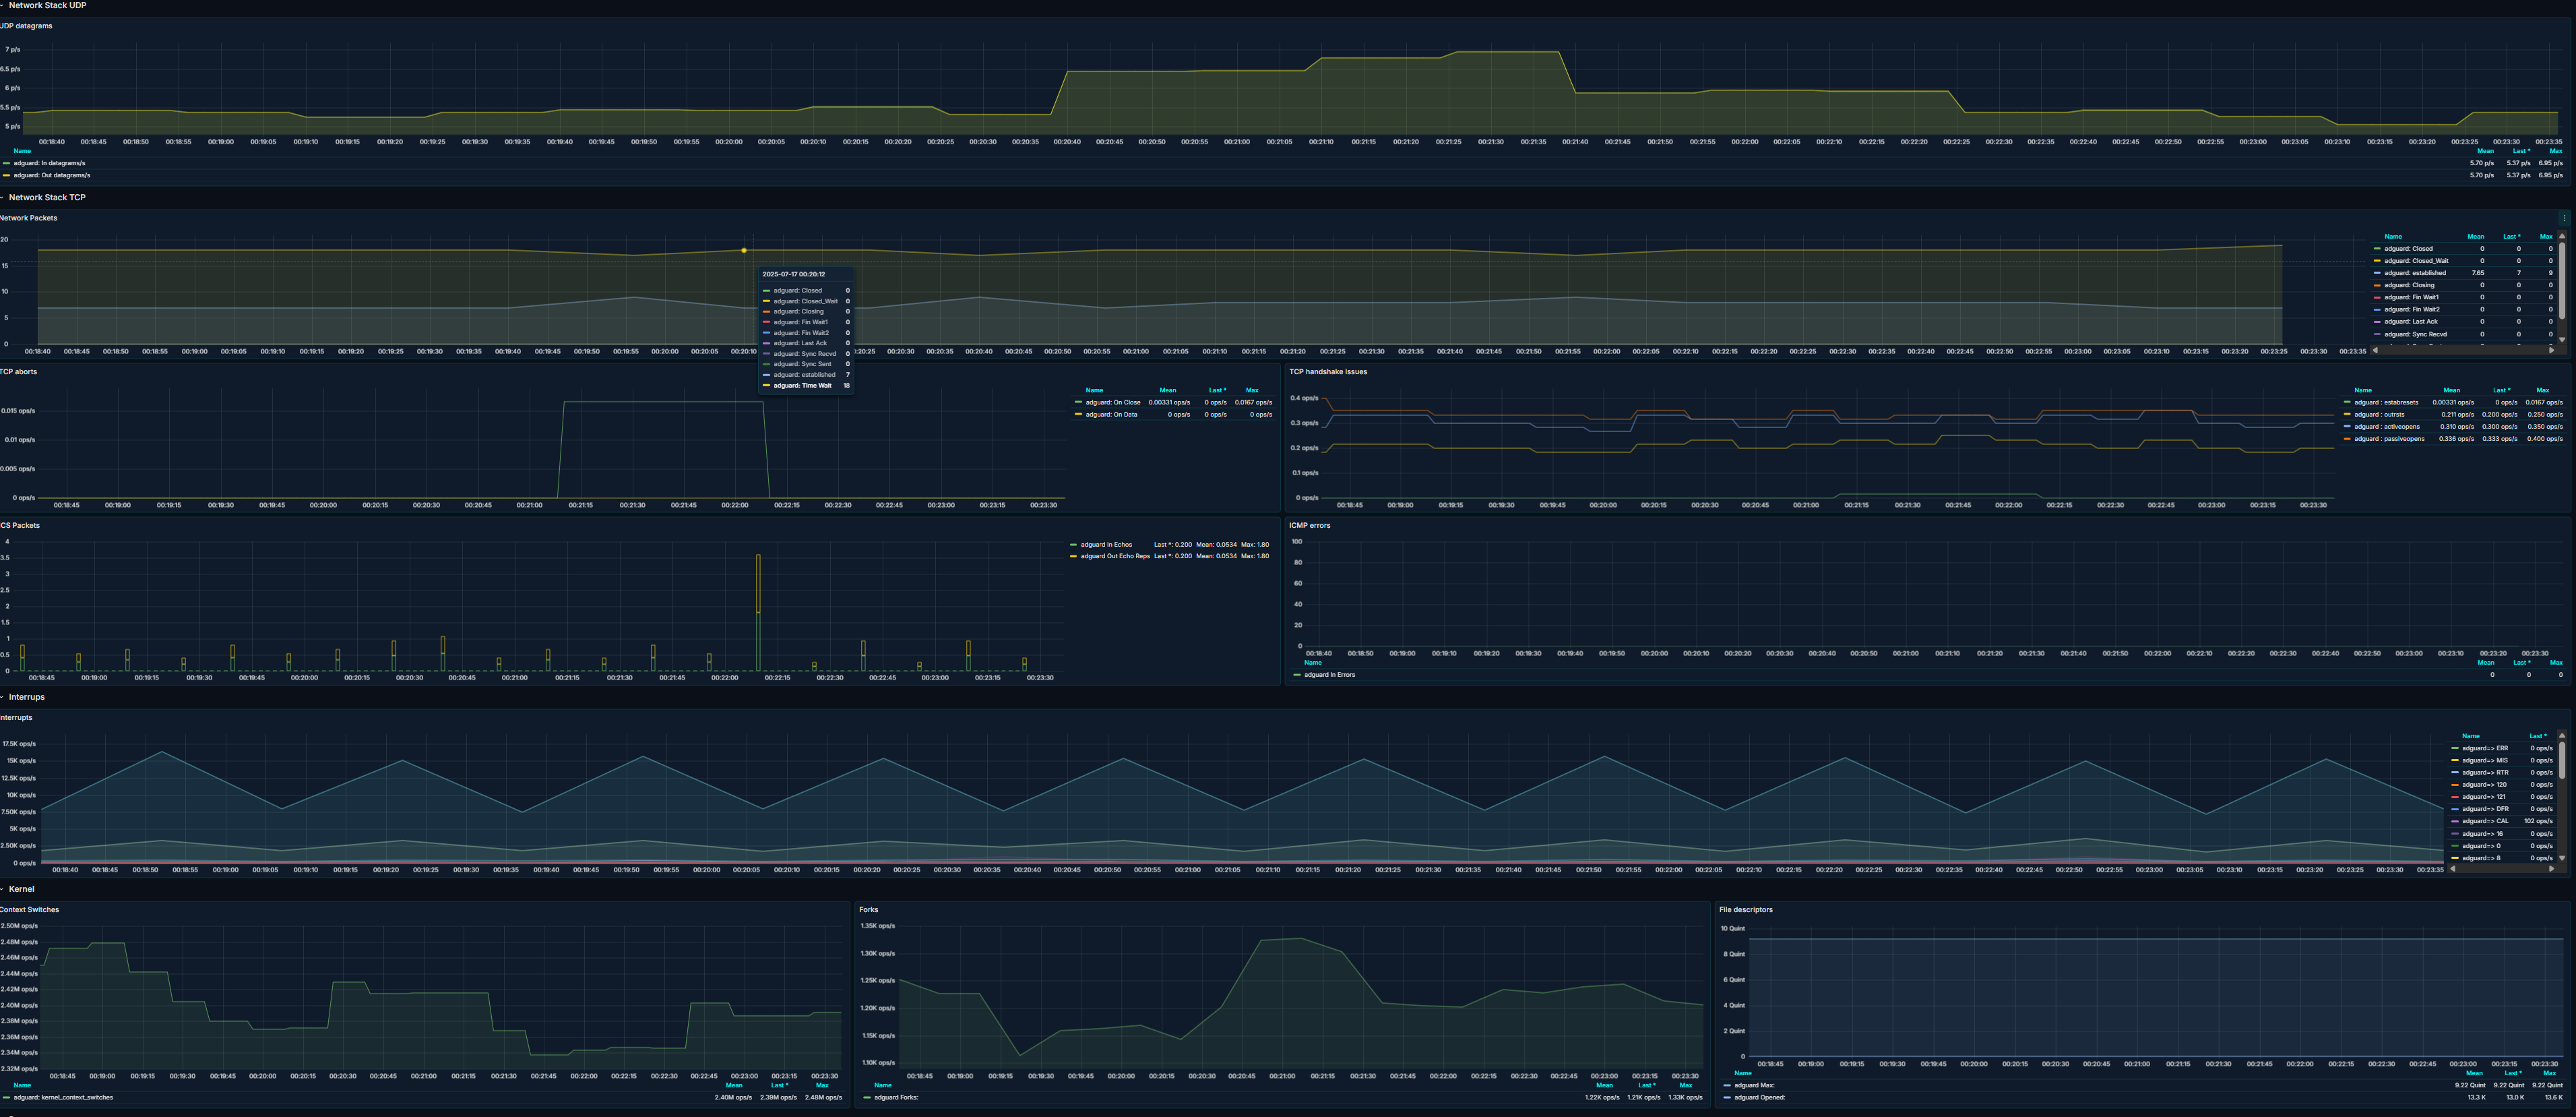The height and width of the screenshot is (1117, 2576).
Task: Open the TCP aborts panel title
Action: point(19,372)
